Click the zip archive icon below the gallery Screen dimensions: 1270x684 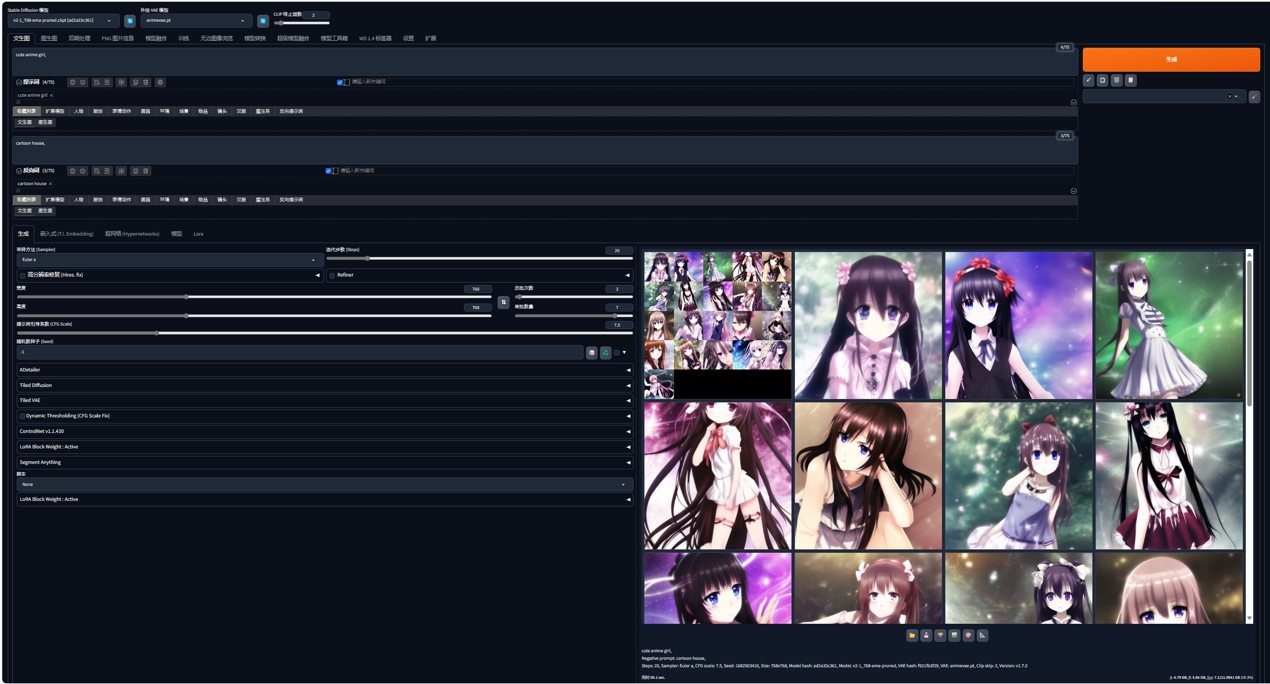tap(940, 635)
